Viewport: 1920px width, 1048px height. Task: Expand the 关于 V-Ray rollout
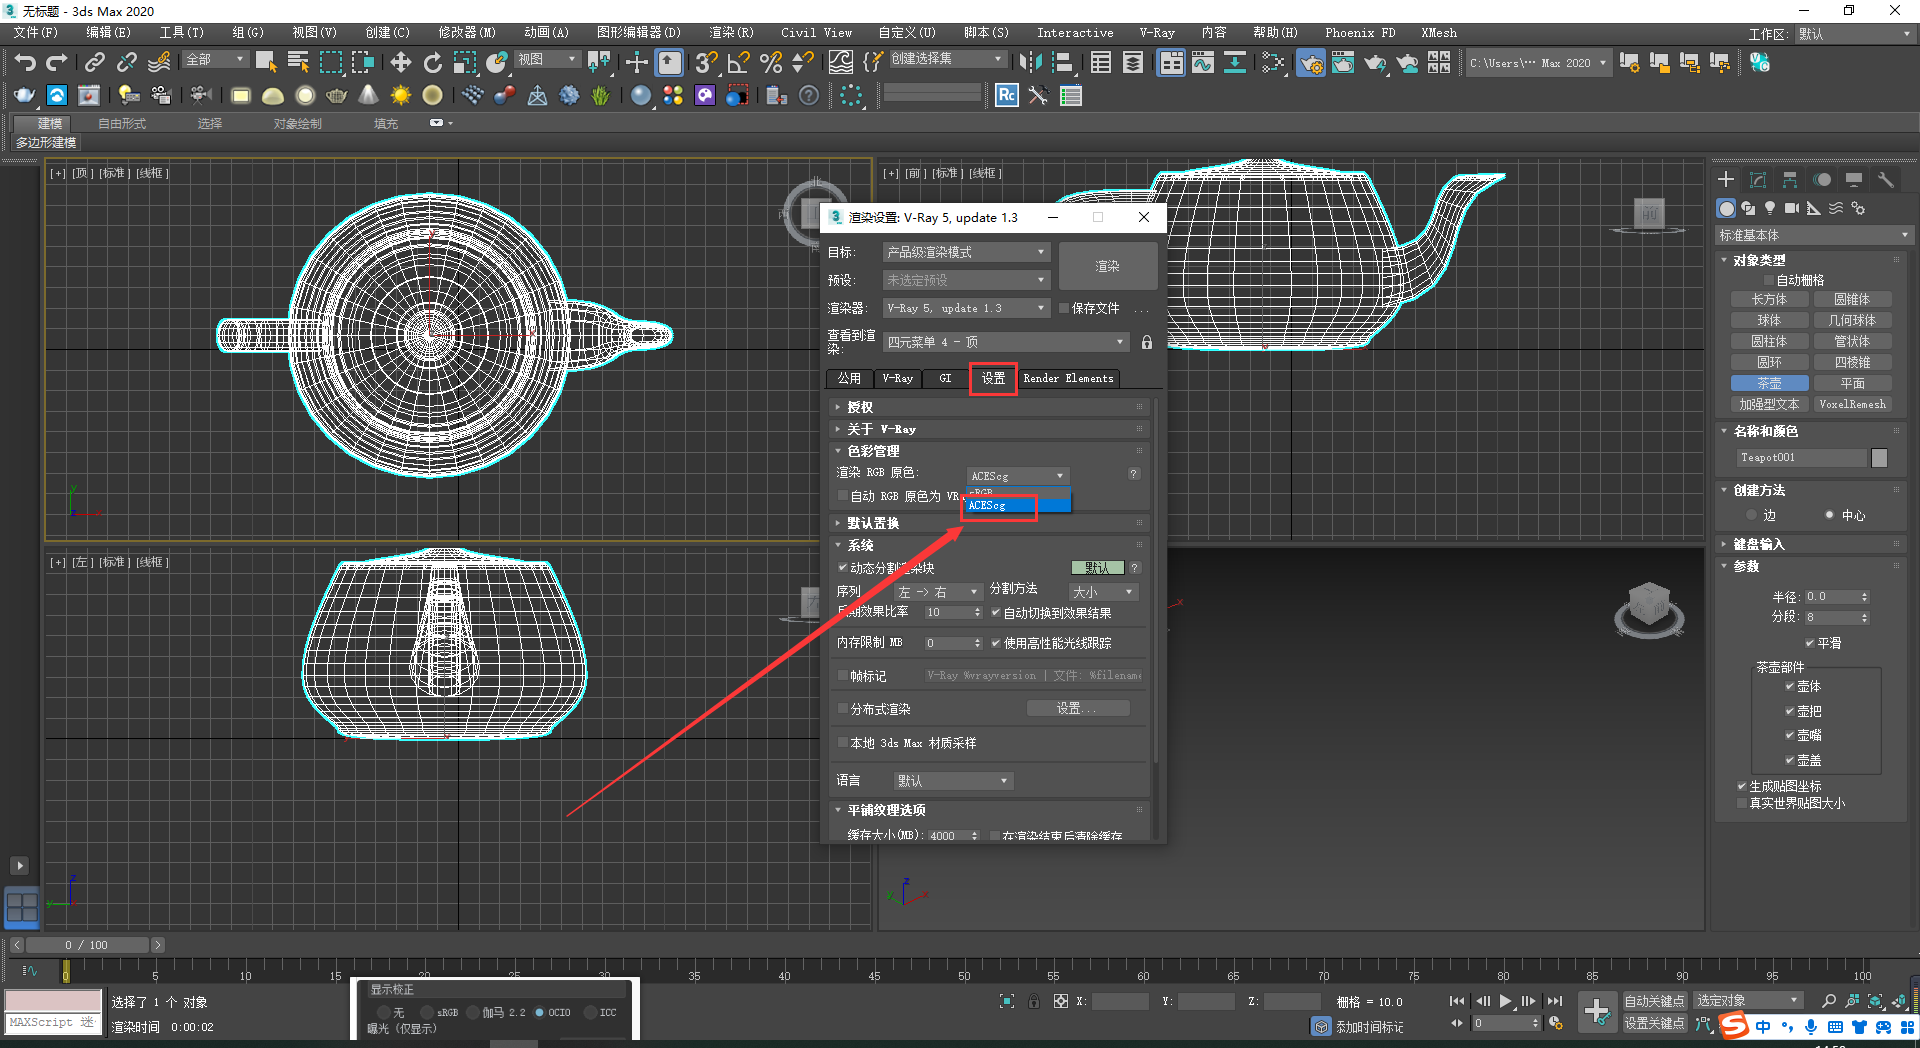990,429
